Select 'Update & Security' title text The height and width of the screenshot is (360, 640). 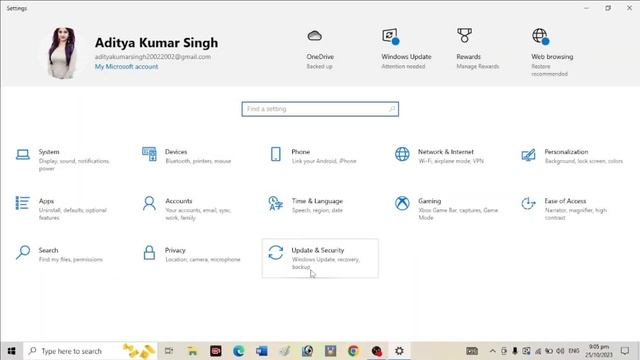click(x=318, y=250)
